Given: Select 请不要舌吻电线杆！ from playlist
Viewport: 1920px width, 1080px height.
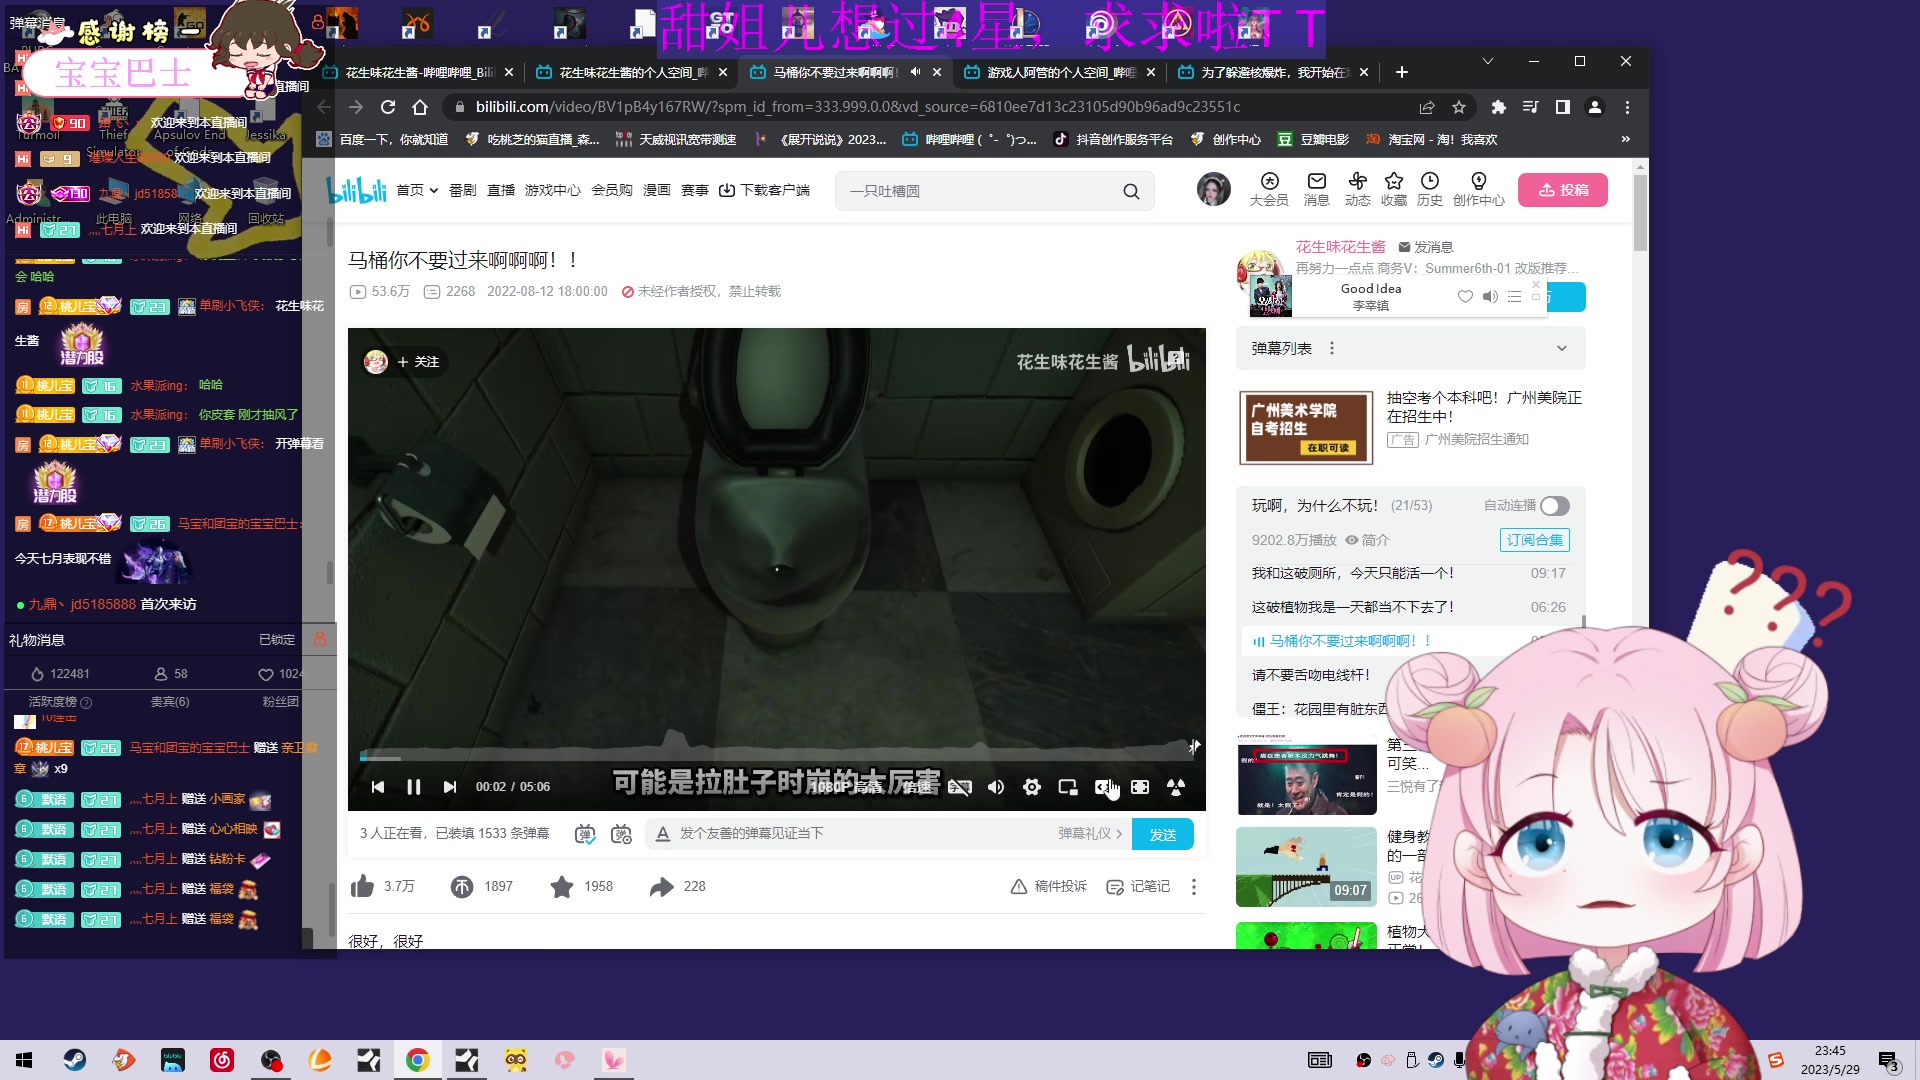Looking at the screenshot, I should pyautogui.click(x=1311, y=675).
